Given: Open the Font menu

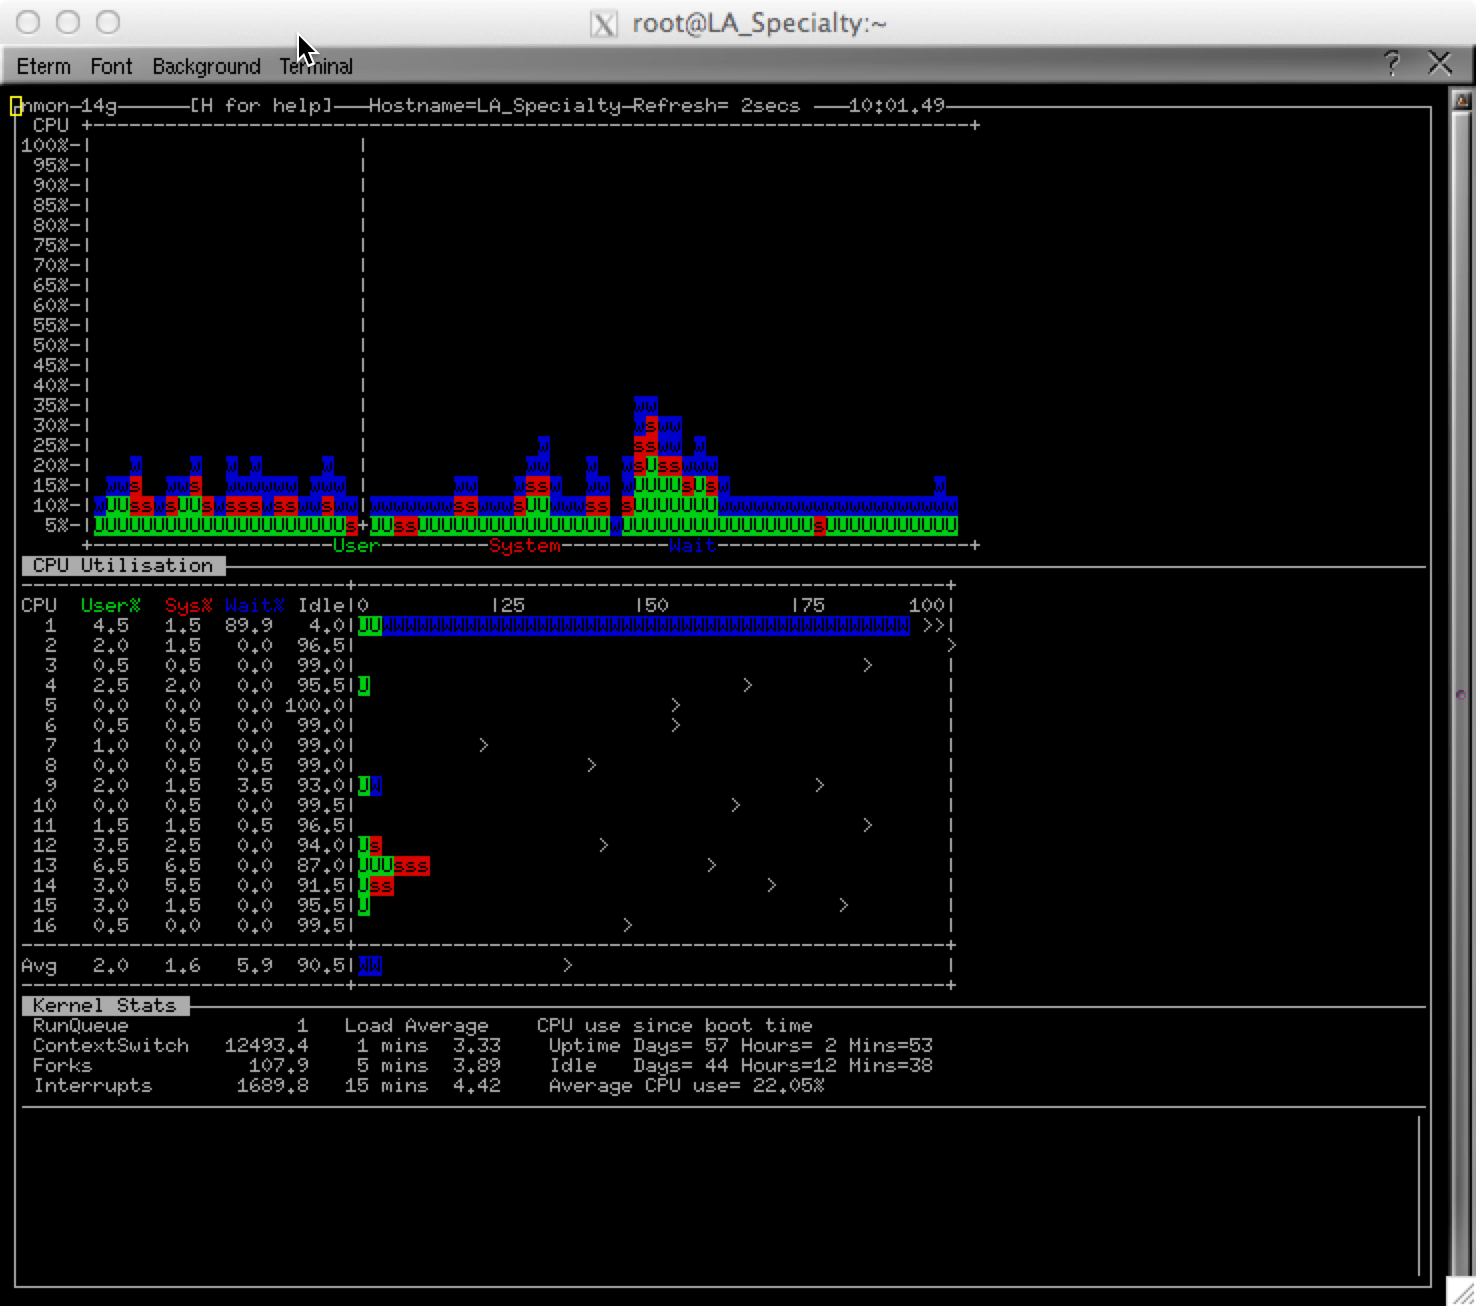Looking at the screenshot, I should (x=111, y=66).
